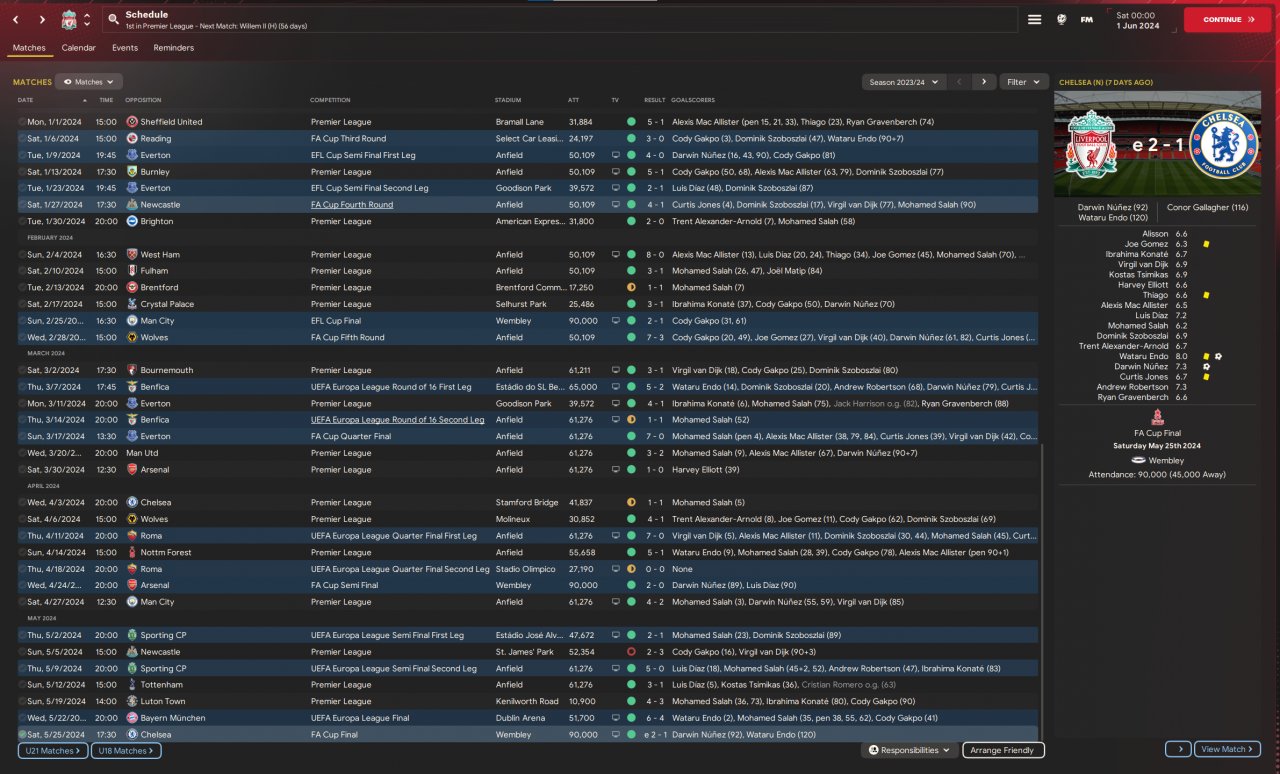This screenshot has width=1280, height=774.
Task: Open the Season 2023/24 dropdown
Action: pos(904,82)
